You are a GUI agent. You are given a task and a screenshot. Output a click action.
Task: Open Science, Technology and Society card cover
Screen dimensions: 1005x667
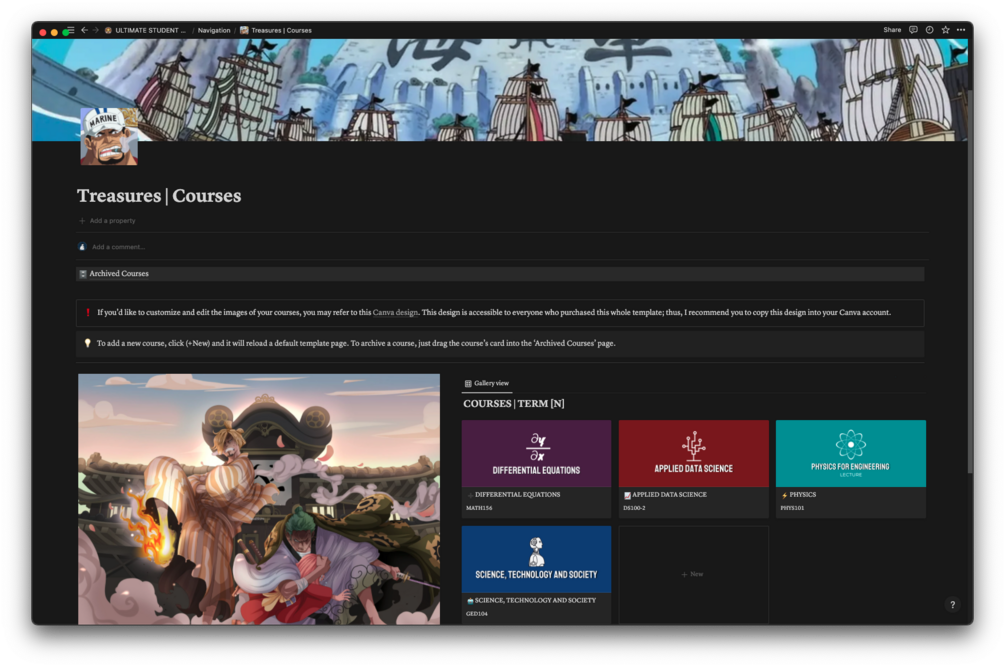[536, 559]
